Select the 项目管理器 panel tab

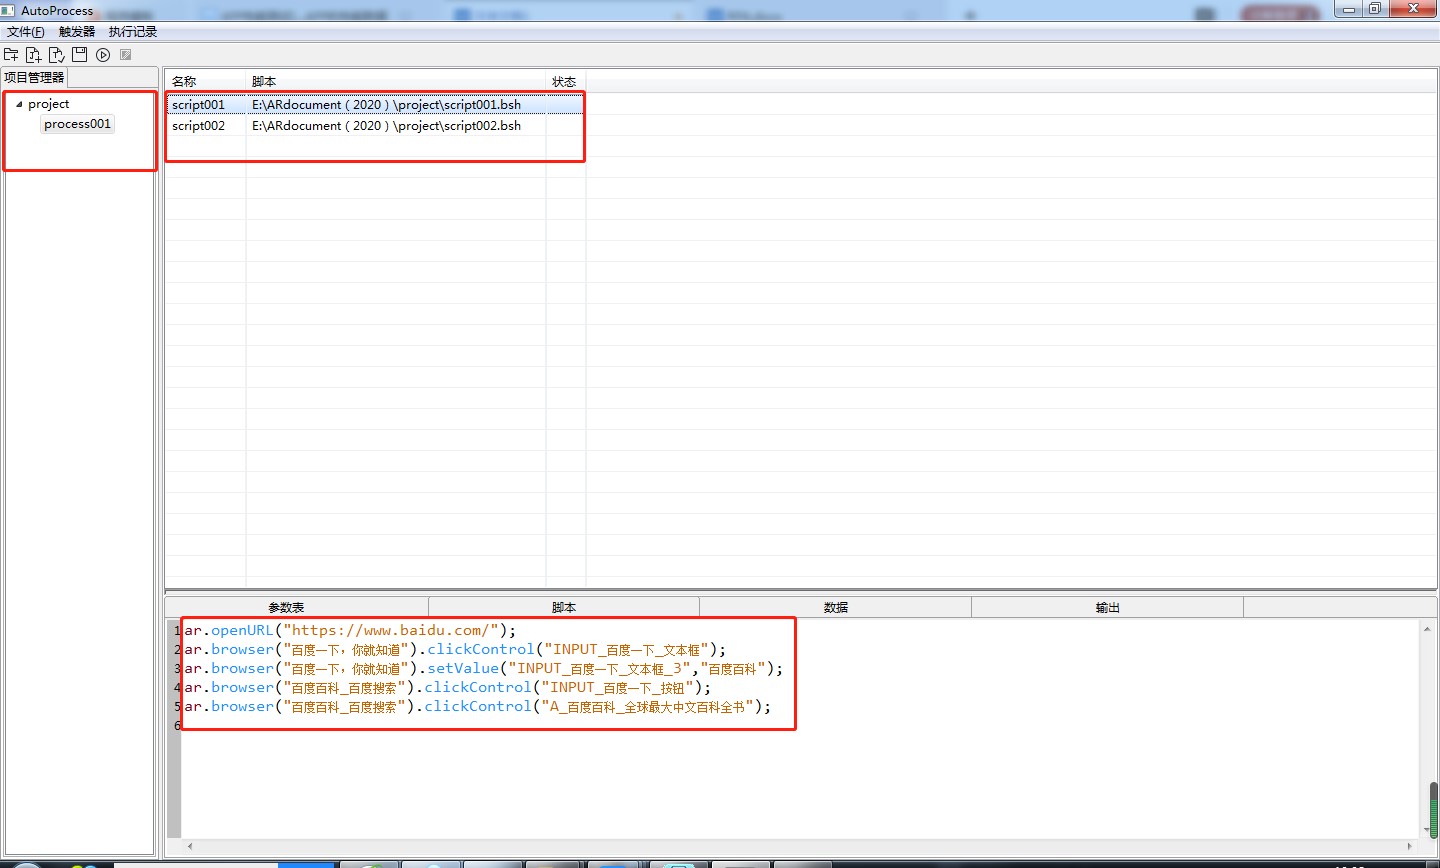point(34,77)
